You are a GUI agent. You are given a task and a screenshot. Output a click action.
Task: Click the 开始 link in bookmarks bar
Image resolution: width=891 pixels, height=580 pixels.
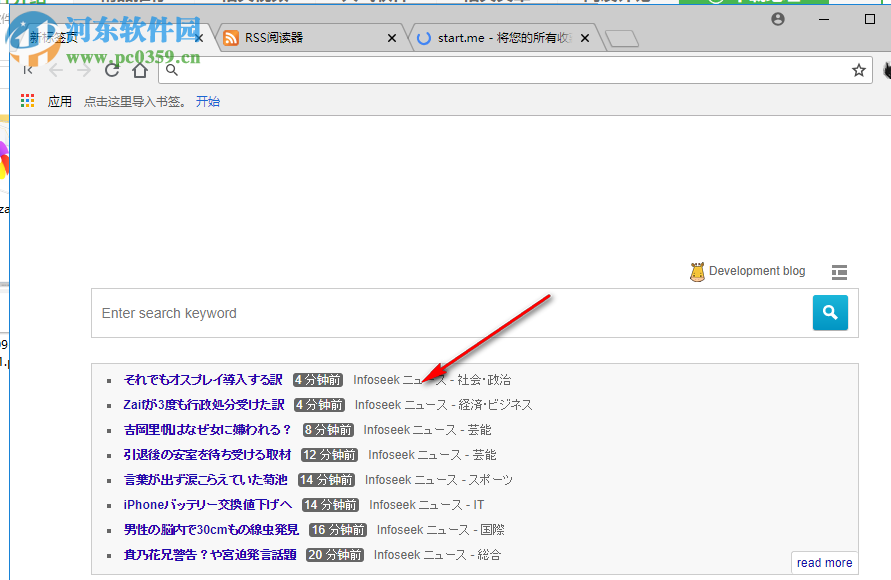click(208, 101)
